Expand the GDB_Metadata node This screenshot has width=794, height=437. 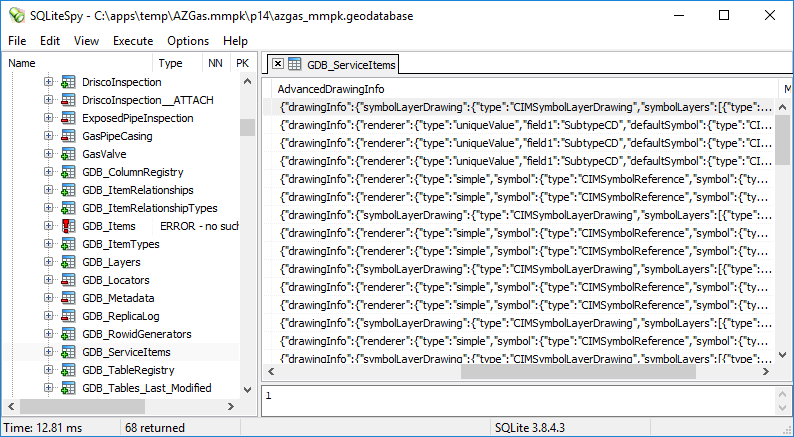[48, 297]
